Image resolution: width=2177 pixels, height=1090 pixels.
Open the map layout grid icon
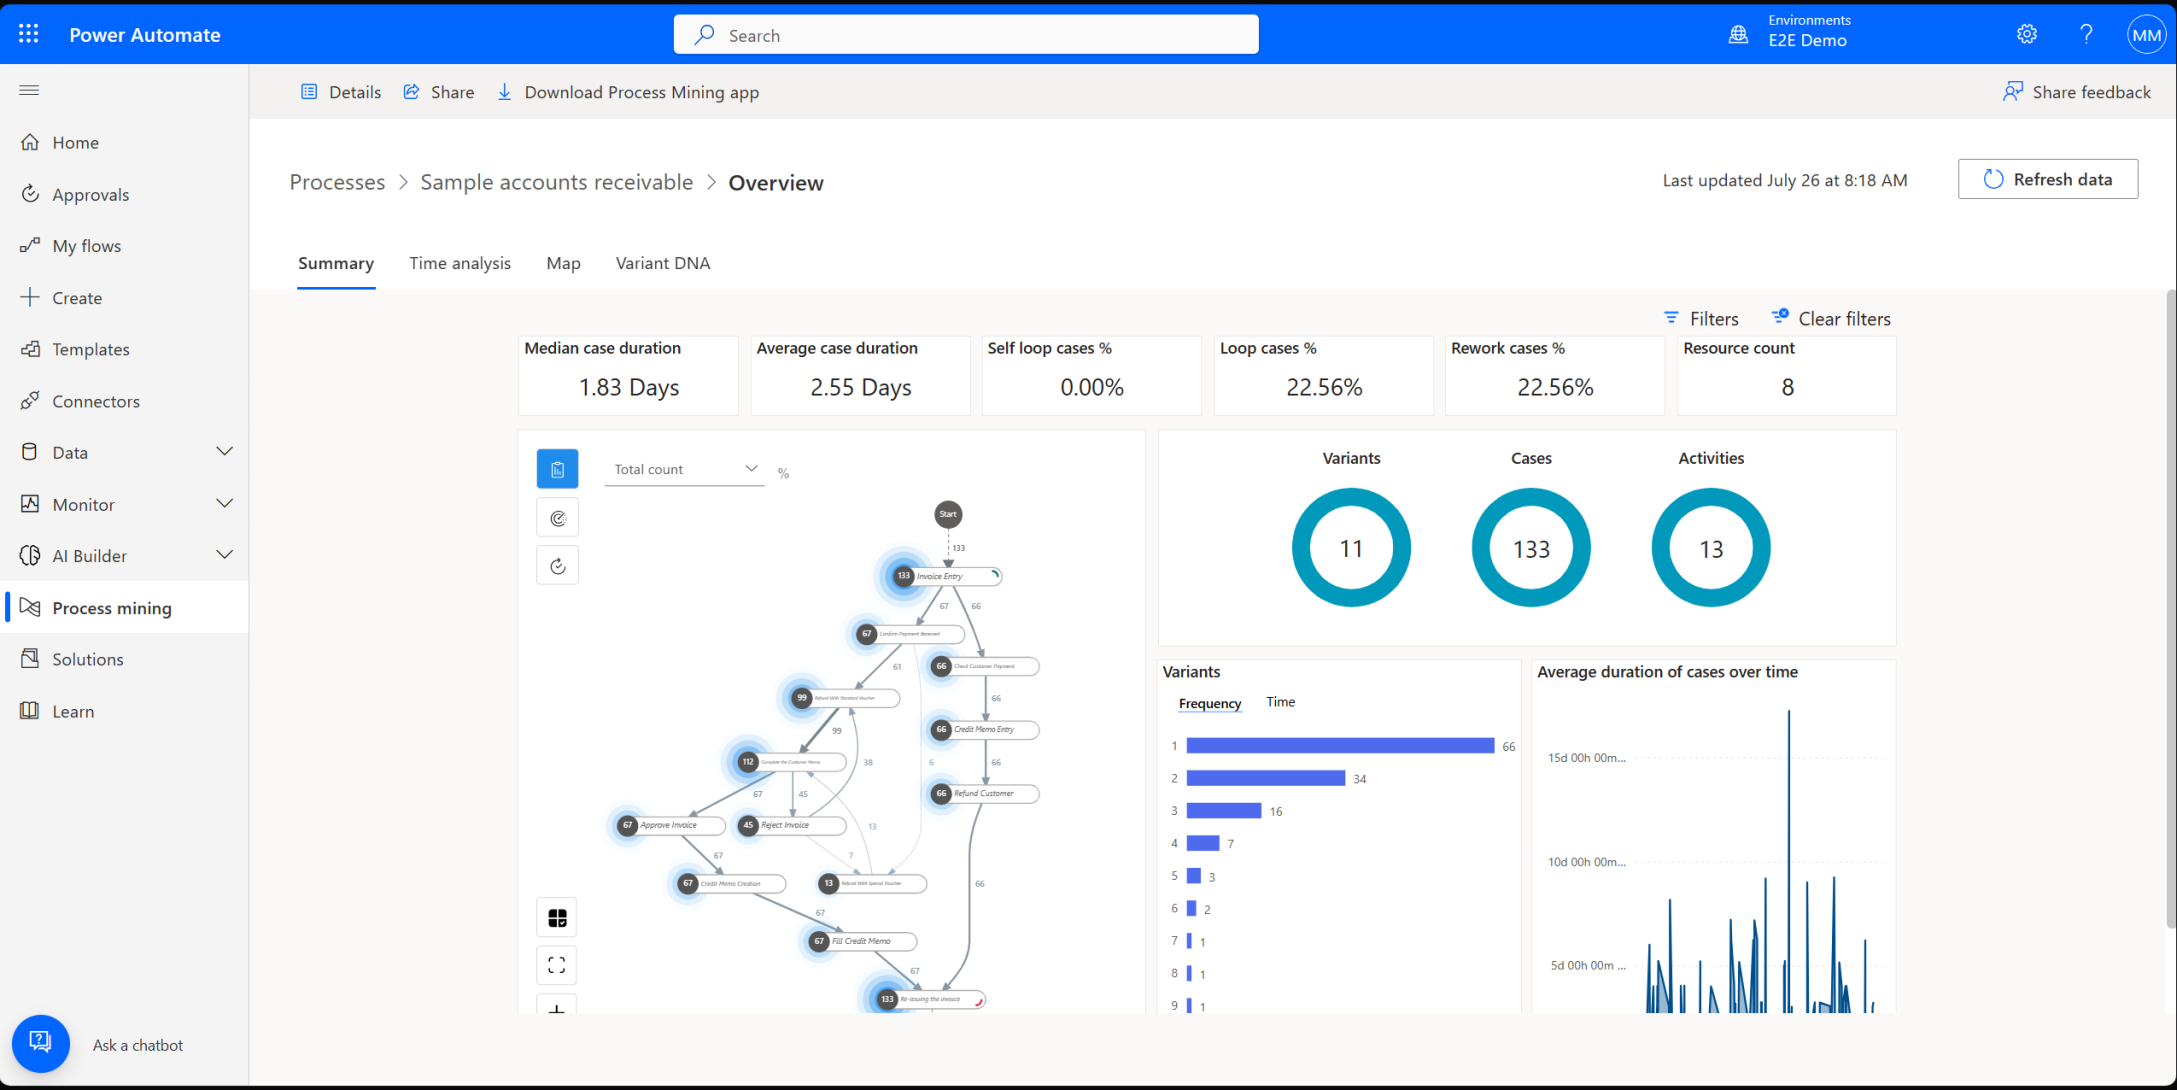(x=557, y=917)
